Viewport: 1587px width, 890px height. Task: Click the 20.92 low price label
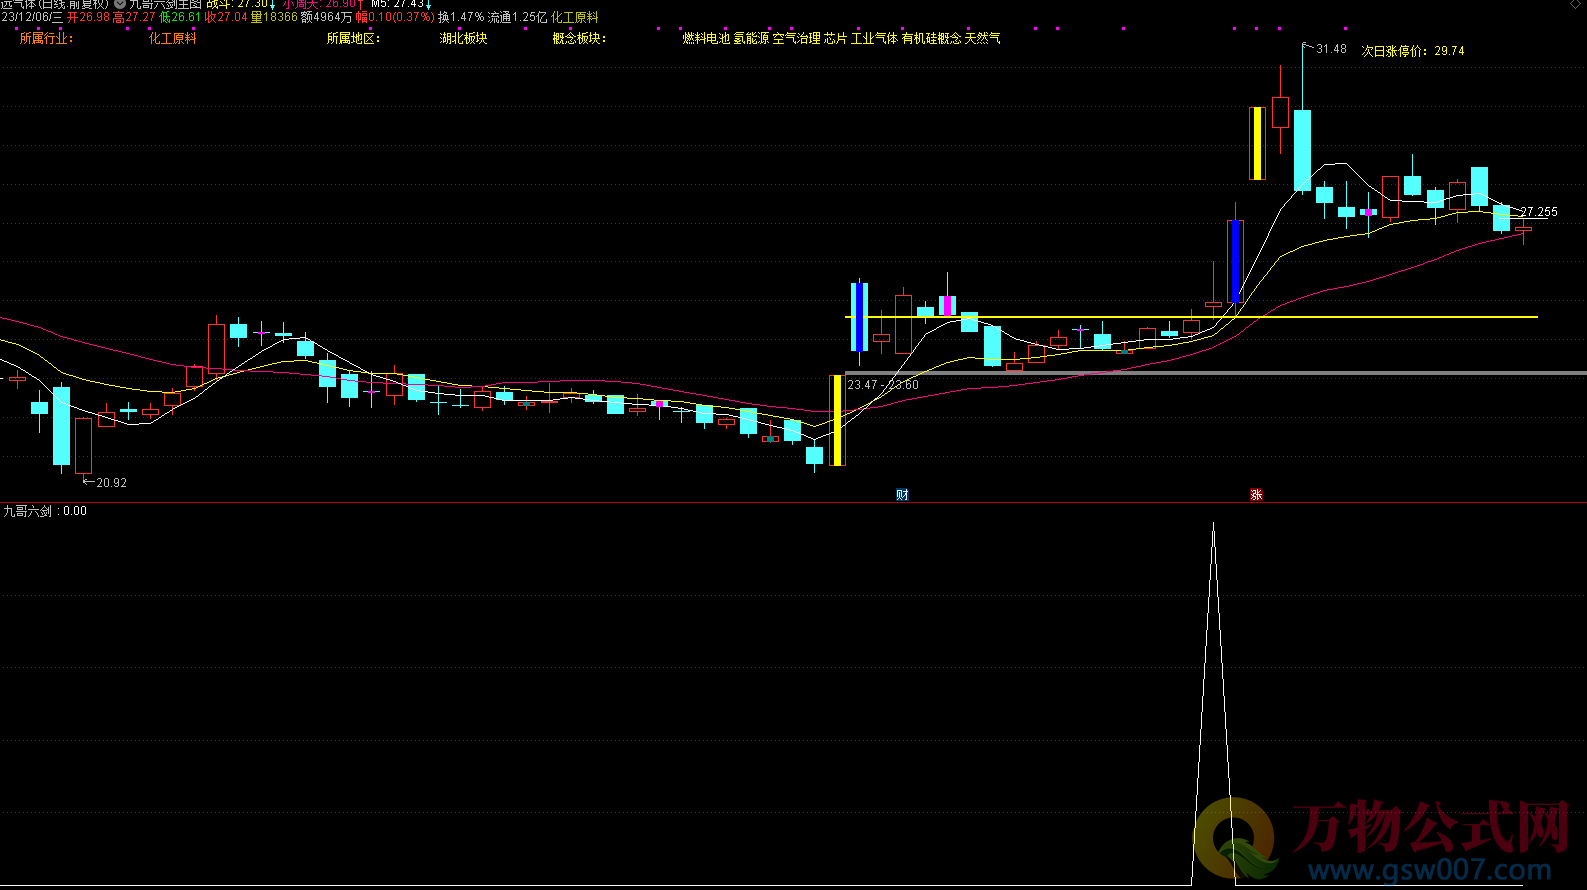click(x=111, y=483)
